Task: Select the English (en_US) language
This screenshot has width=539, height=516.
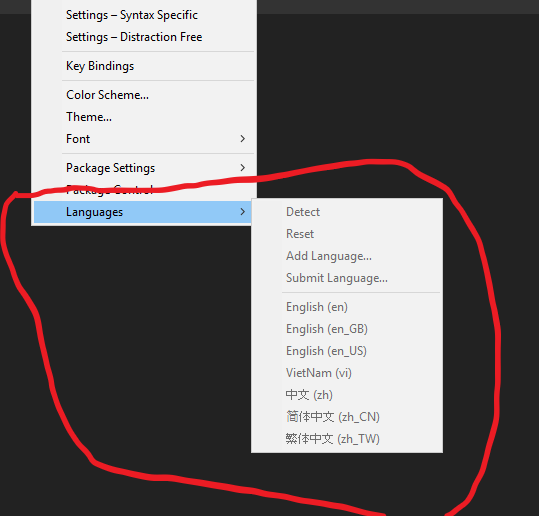Action: click(x=347, y=351)
